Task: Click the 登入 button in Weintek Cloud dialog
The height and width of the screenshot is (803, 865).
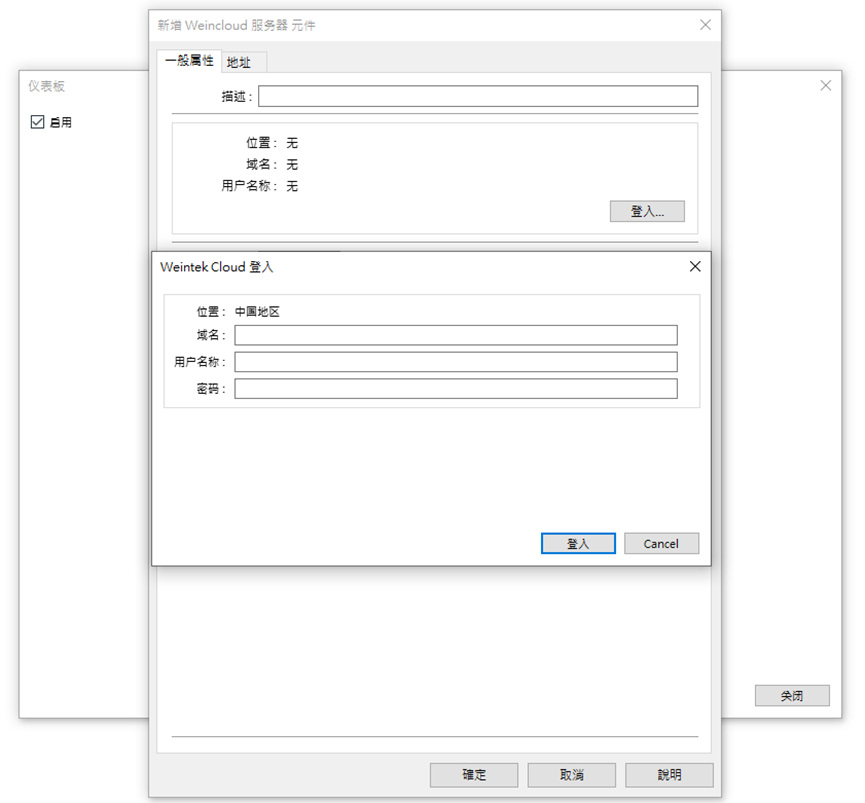Action: [578, 543]
